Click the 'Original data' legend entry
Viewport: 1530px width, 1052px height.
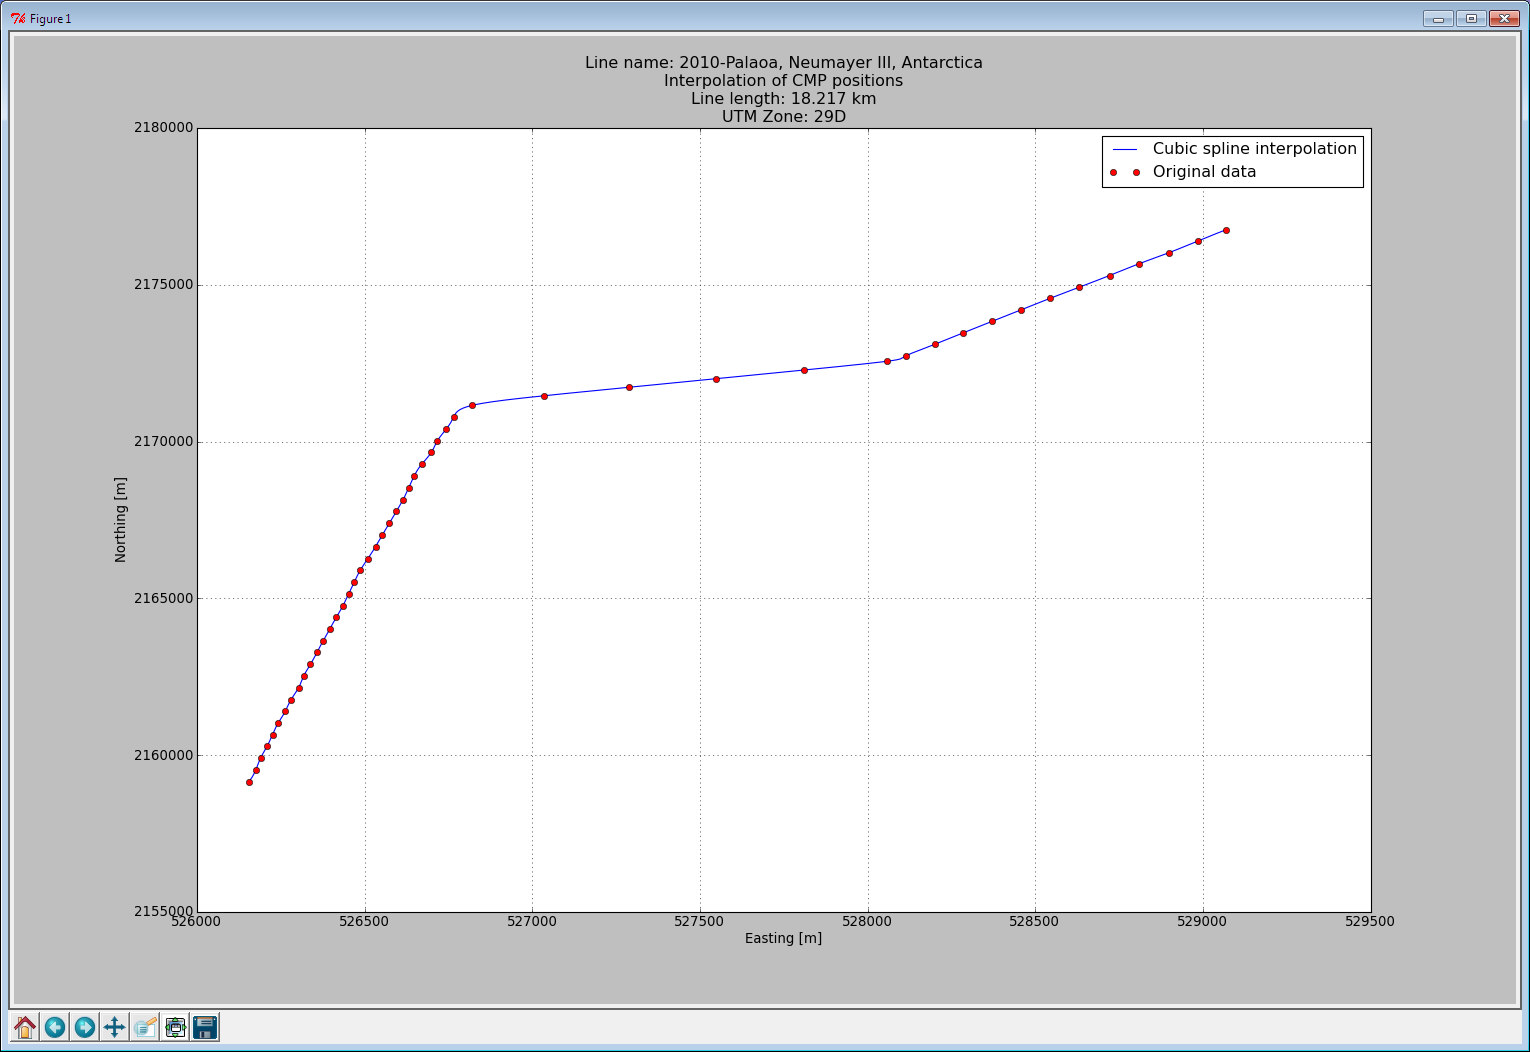1204,172
